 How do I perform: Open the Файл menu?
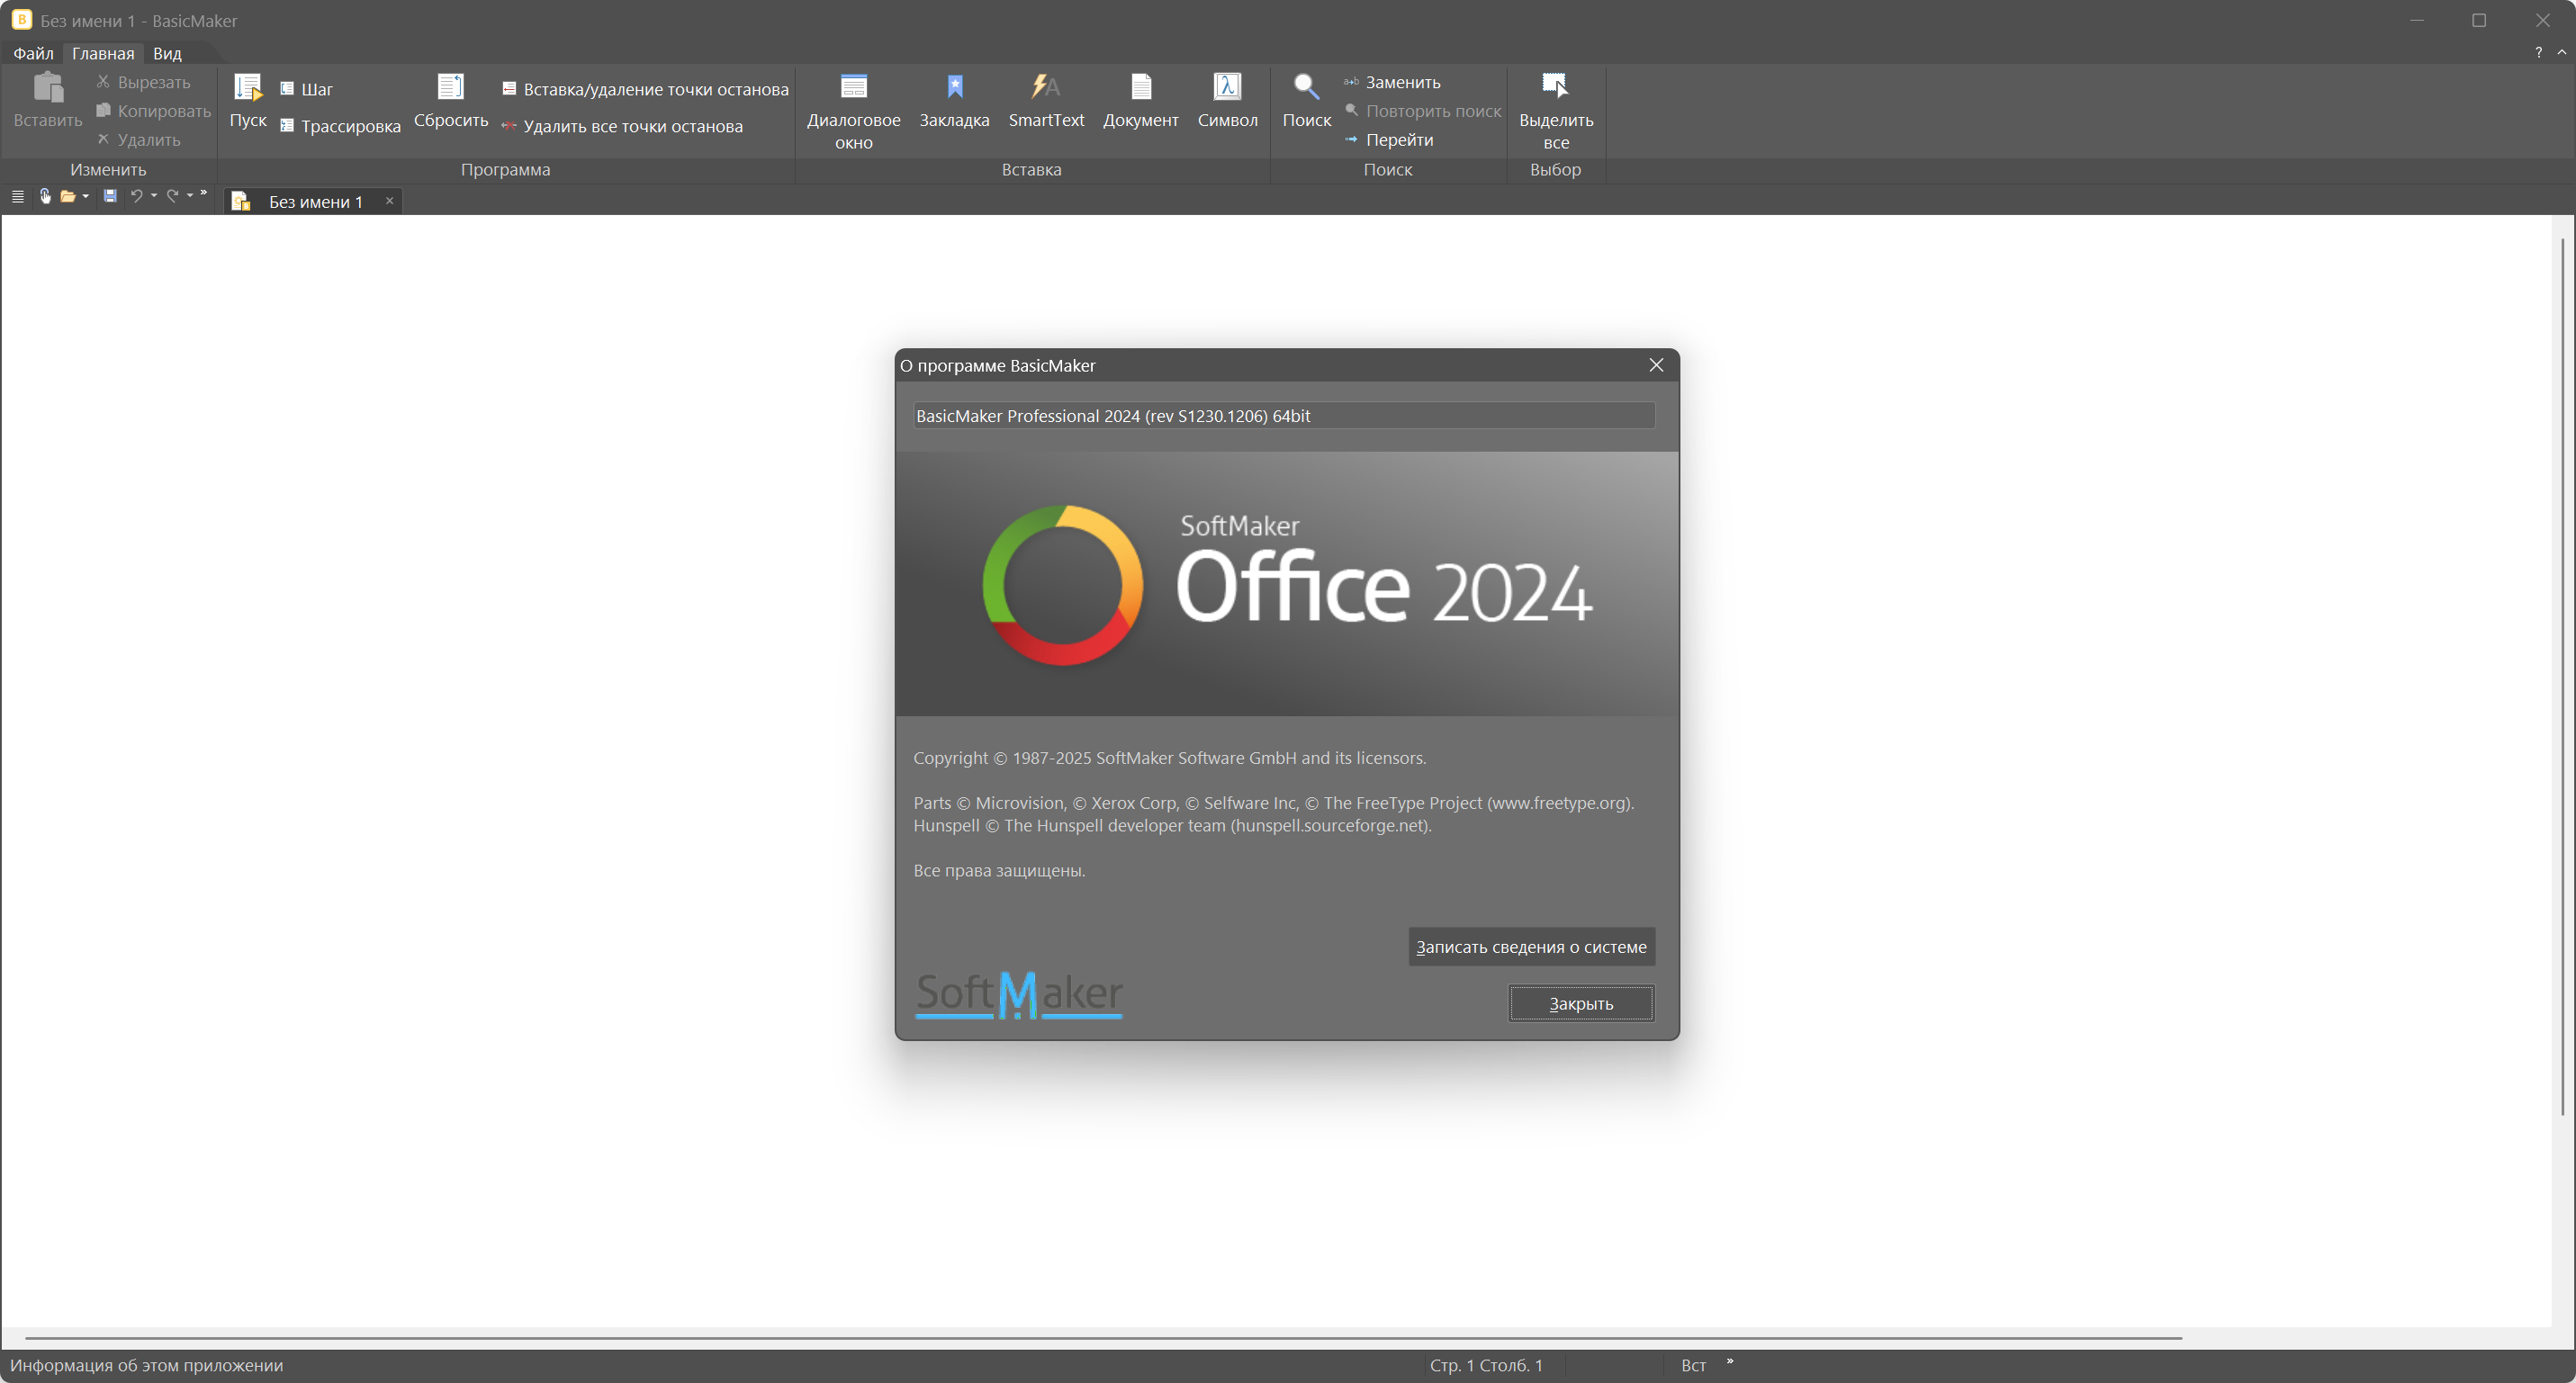(x=33, y=53)
